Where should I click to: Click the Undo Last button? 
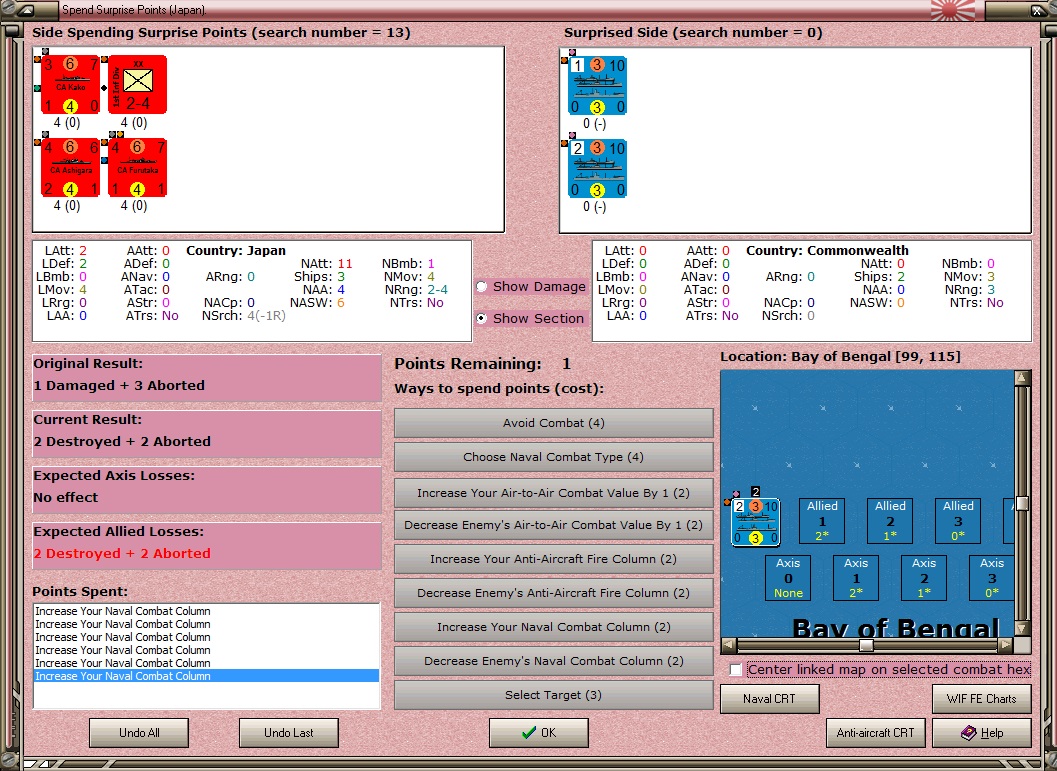point(289,733)
